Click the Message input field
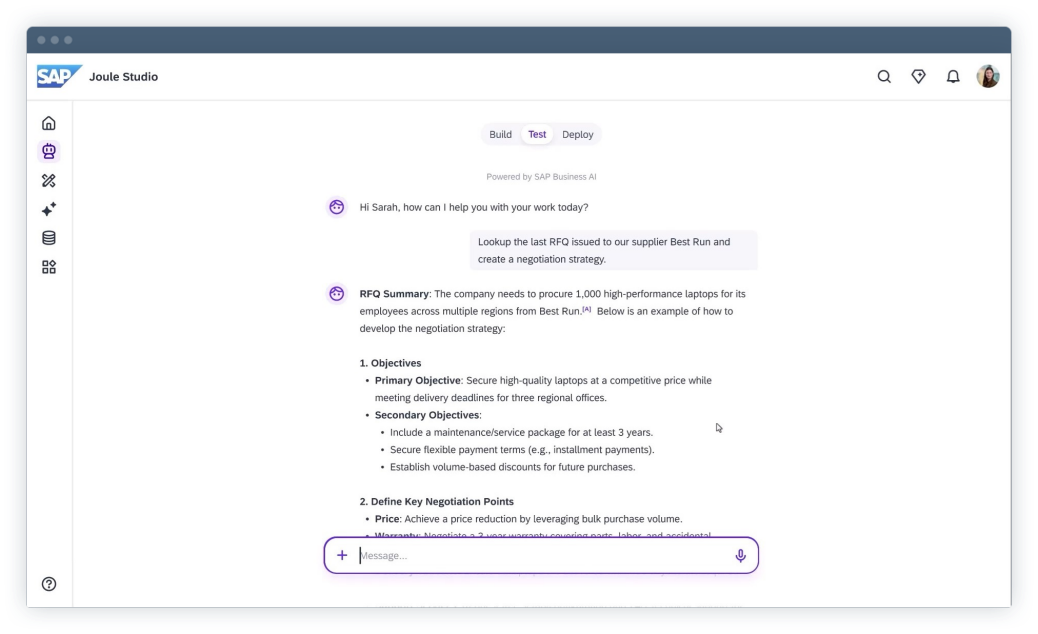Viewport: 1038px width, 634px height. tap(543, 555)
